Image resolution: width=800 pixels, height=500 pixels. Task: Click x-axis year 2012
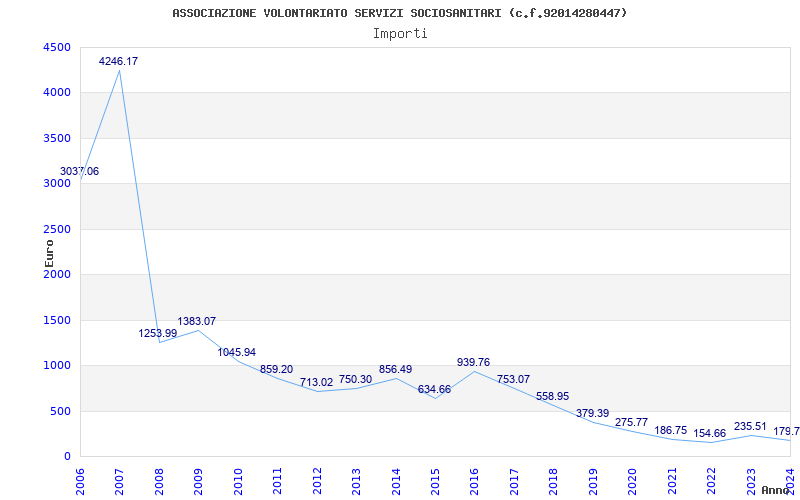pyautogui.click(x=317, y=482)
